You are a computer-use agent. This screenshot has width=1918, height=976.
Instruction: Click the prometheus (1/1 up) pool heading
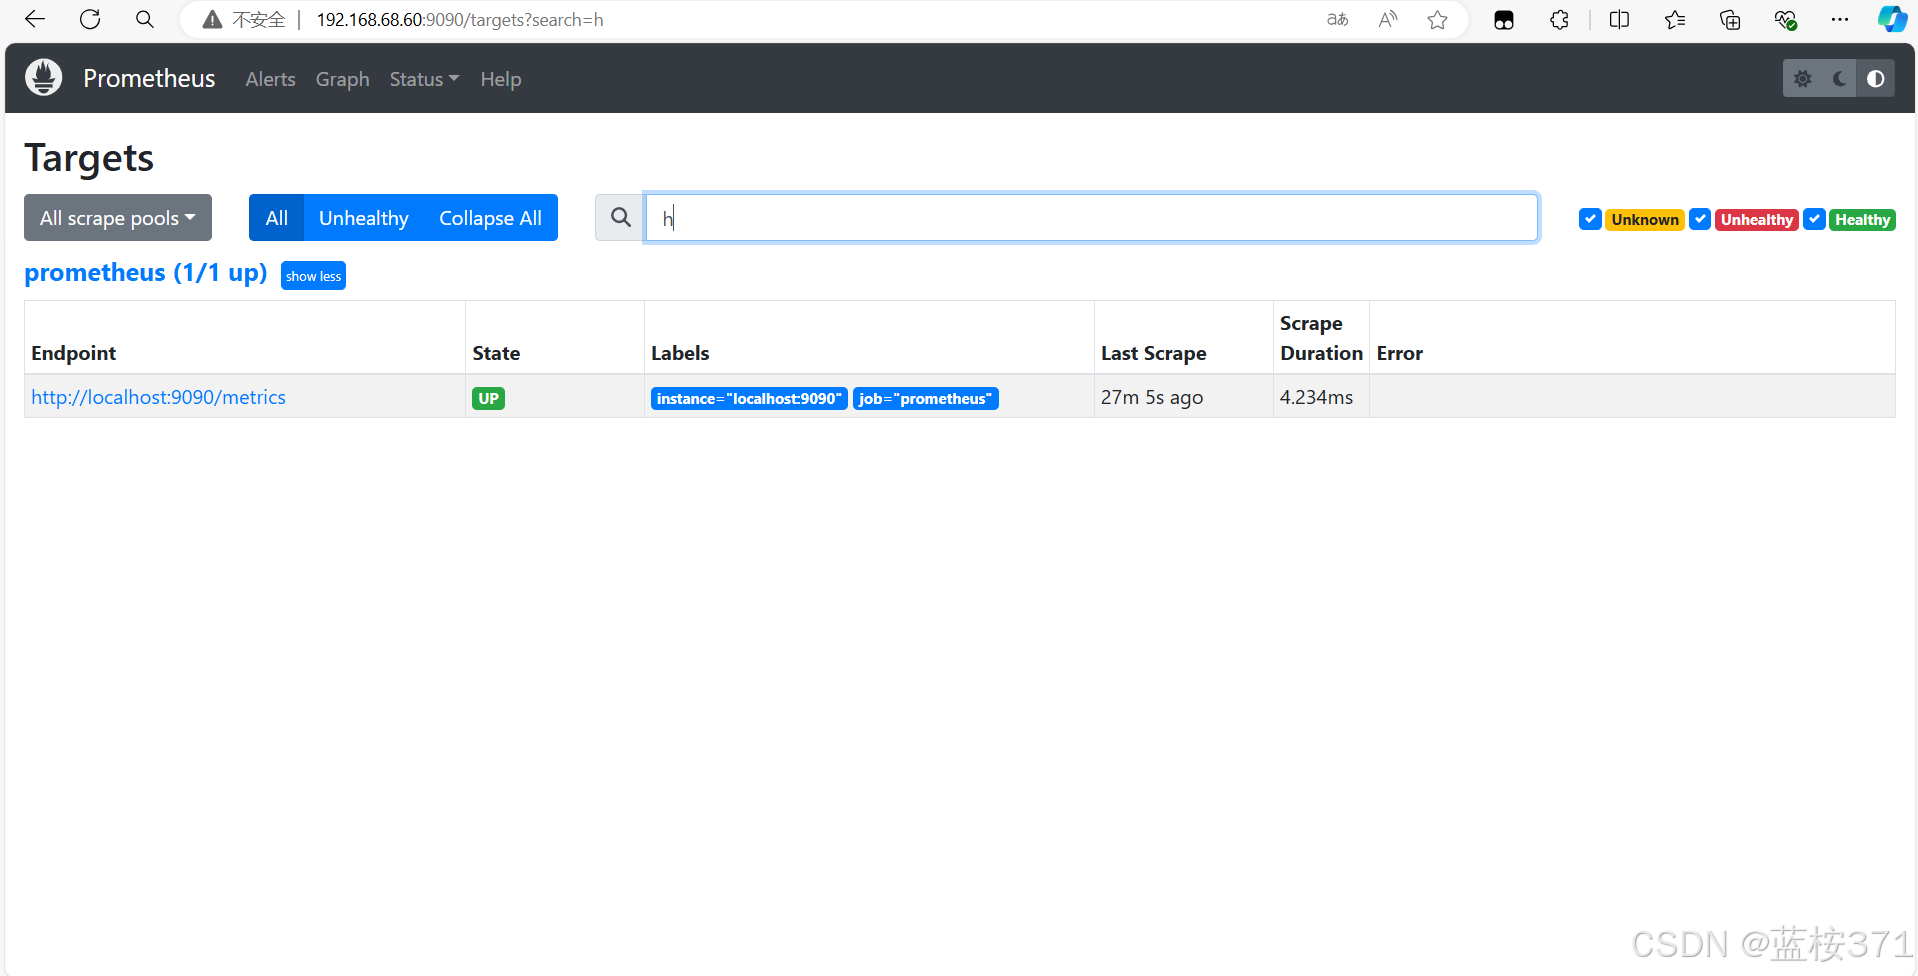(146, 273)
